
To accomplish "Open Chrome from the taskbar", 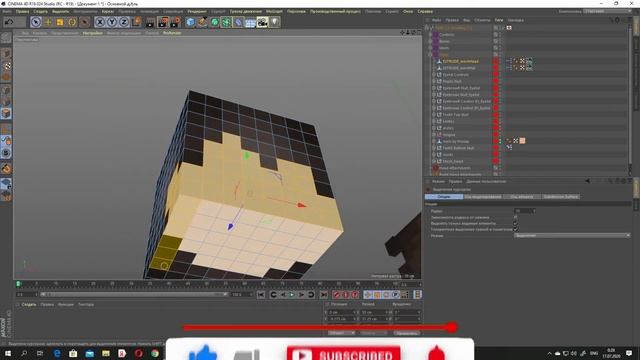I will pos(155,353).
